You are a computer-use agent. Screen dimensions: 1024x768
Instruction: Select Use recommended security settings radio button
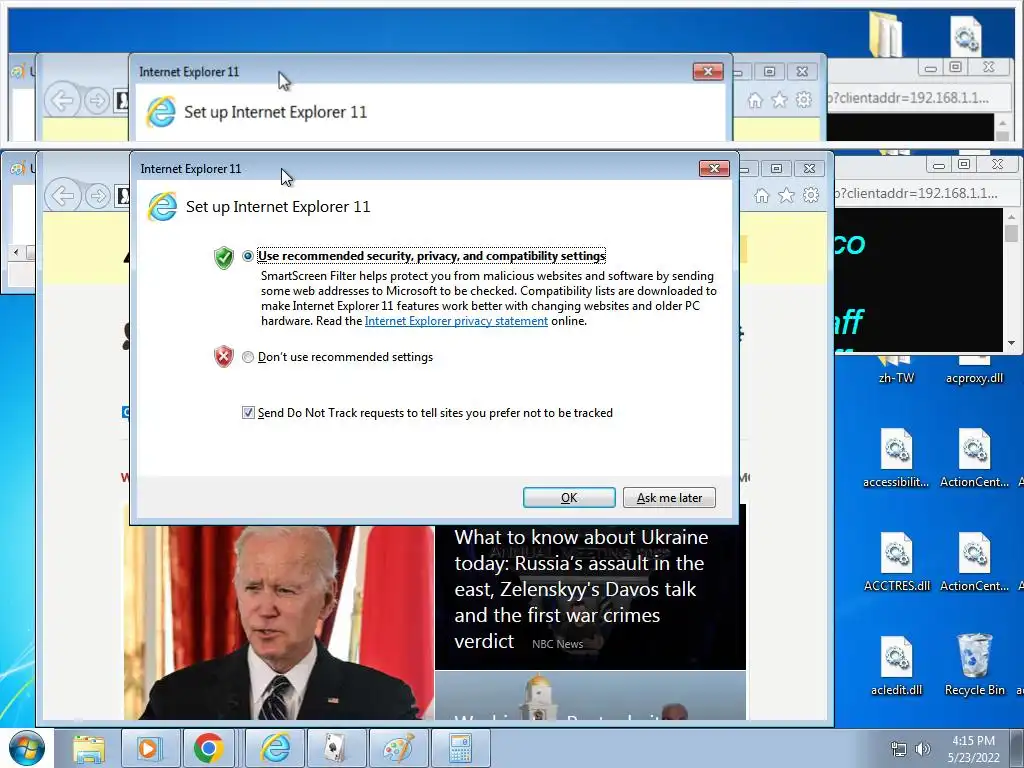point(248,256)
